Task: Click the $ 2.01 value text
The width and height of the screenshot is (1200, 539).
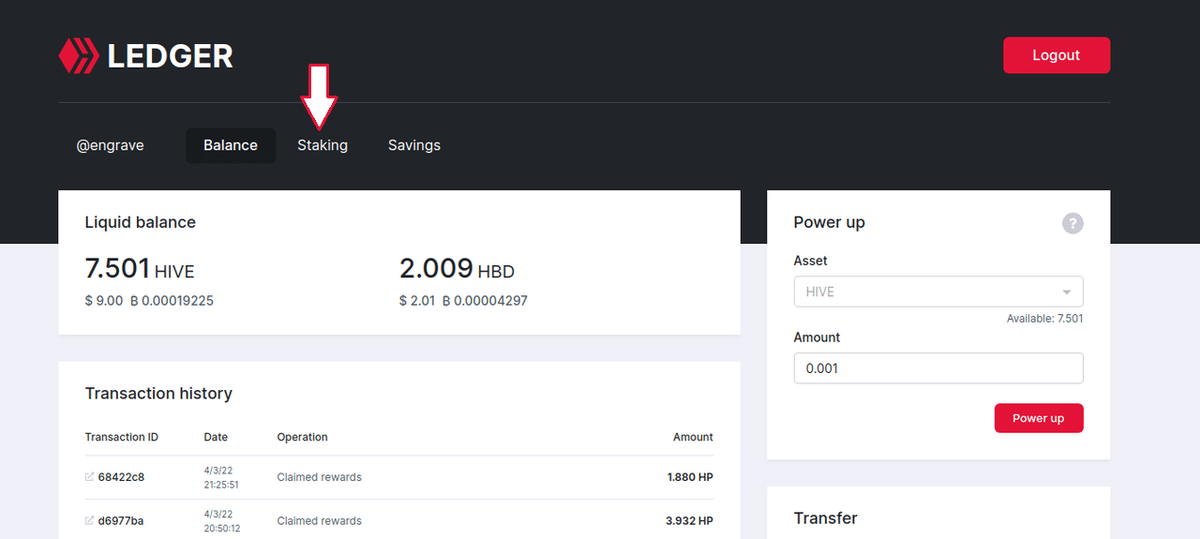Action: click(x=418, y=301)
